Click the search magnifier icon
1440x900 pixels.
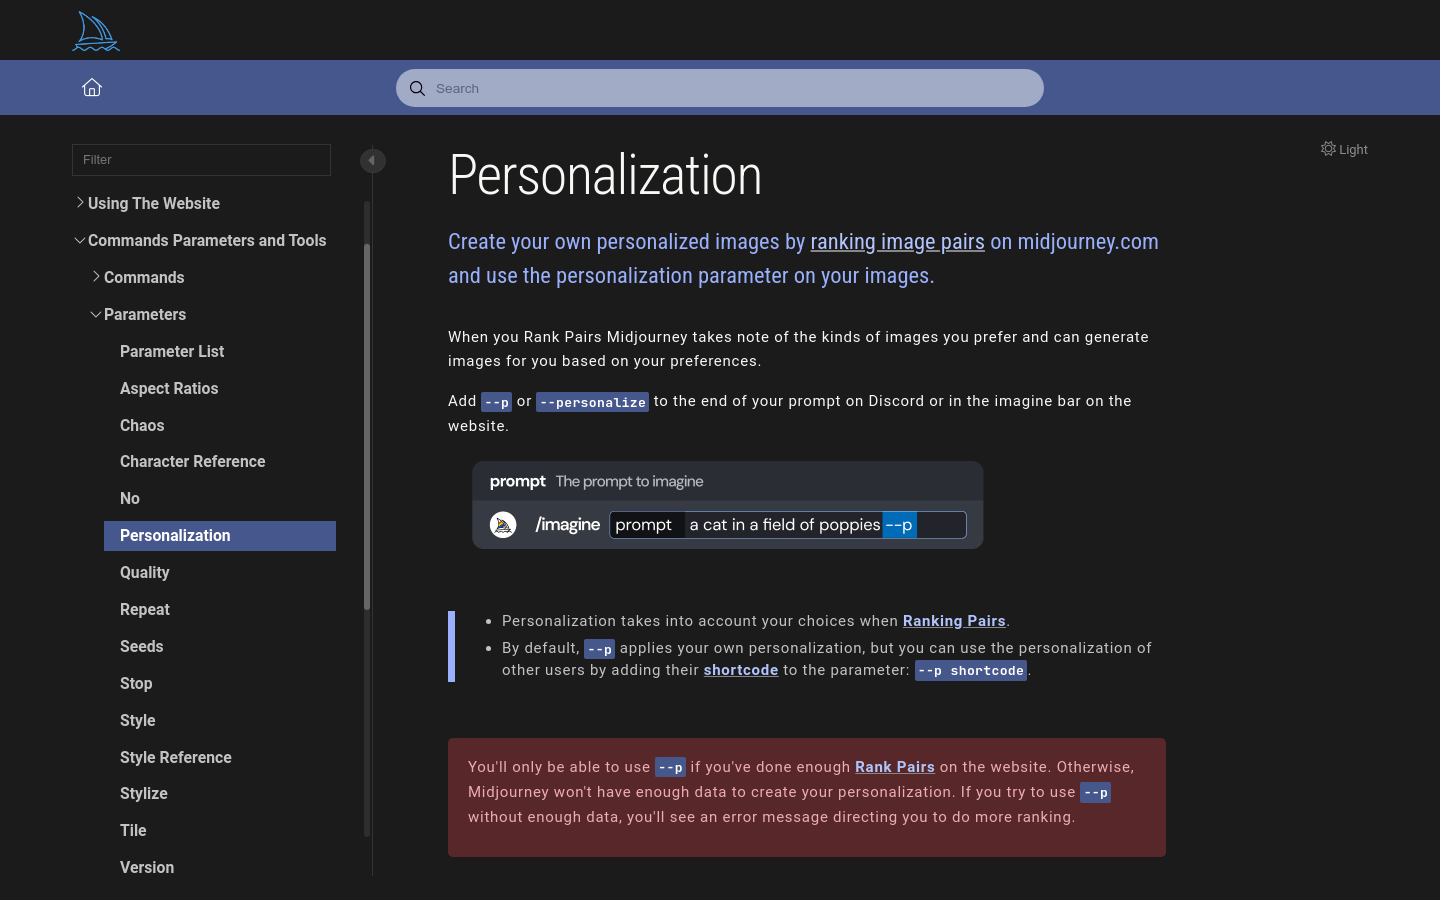417,88
